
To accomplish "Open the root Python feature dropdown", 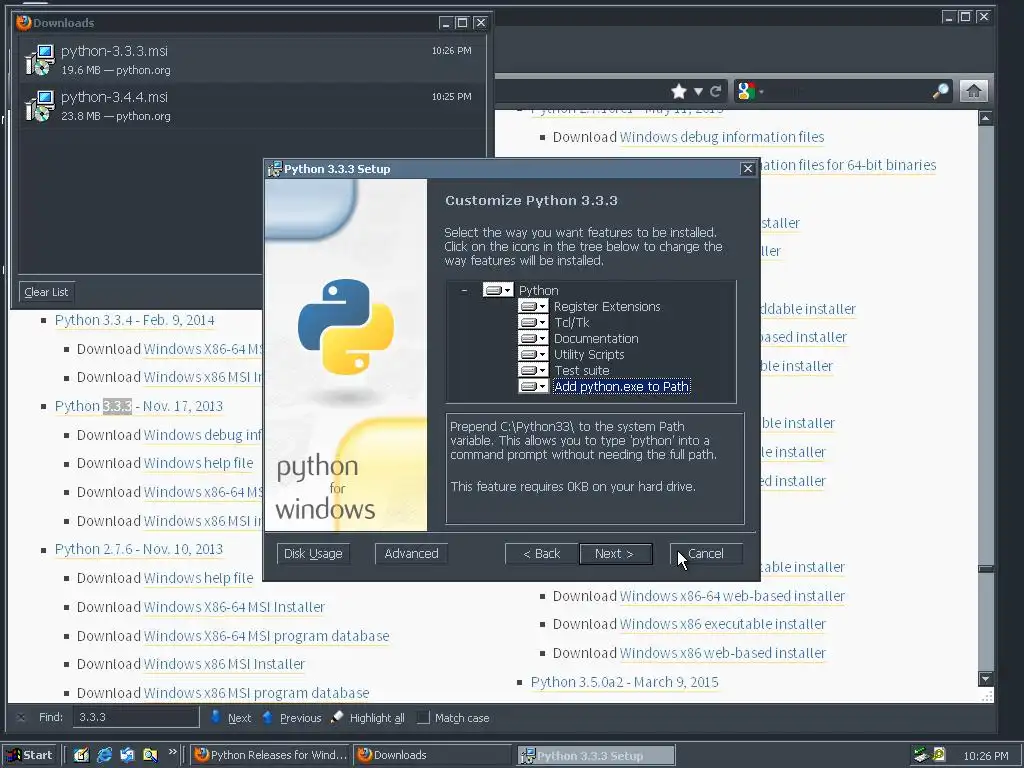I will point(498,290).
